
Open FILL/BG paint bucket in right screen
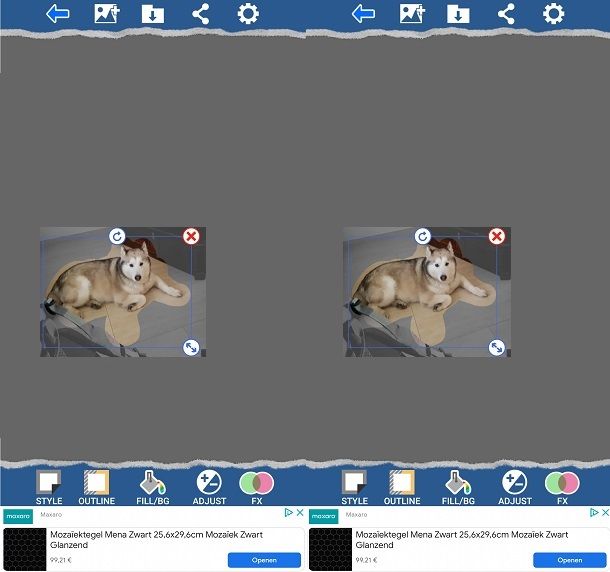[x=458, y=488]
